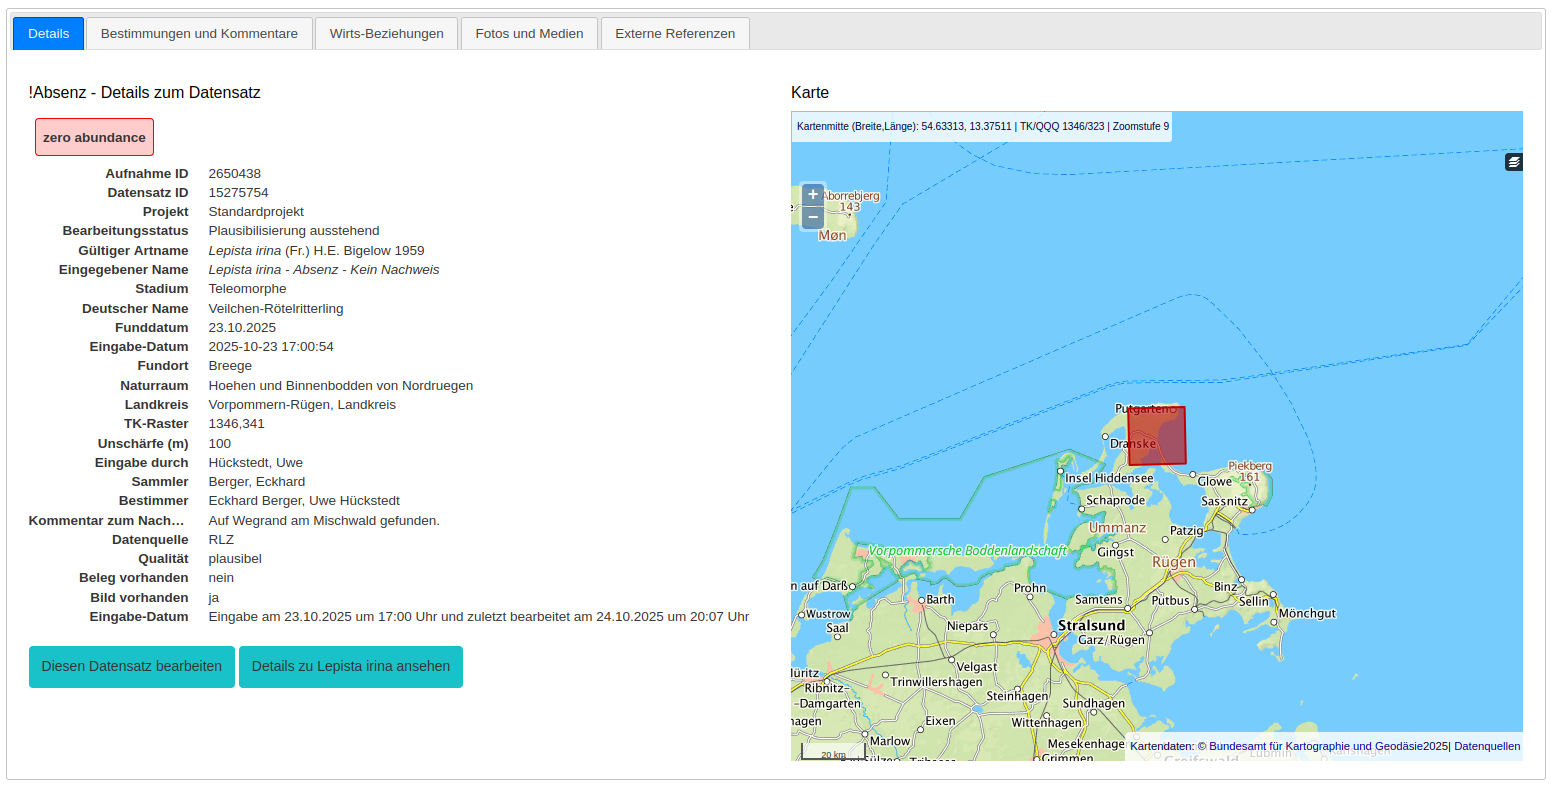
Task: Click the zero abundance badge
Action: coord(94,137)
